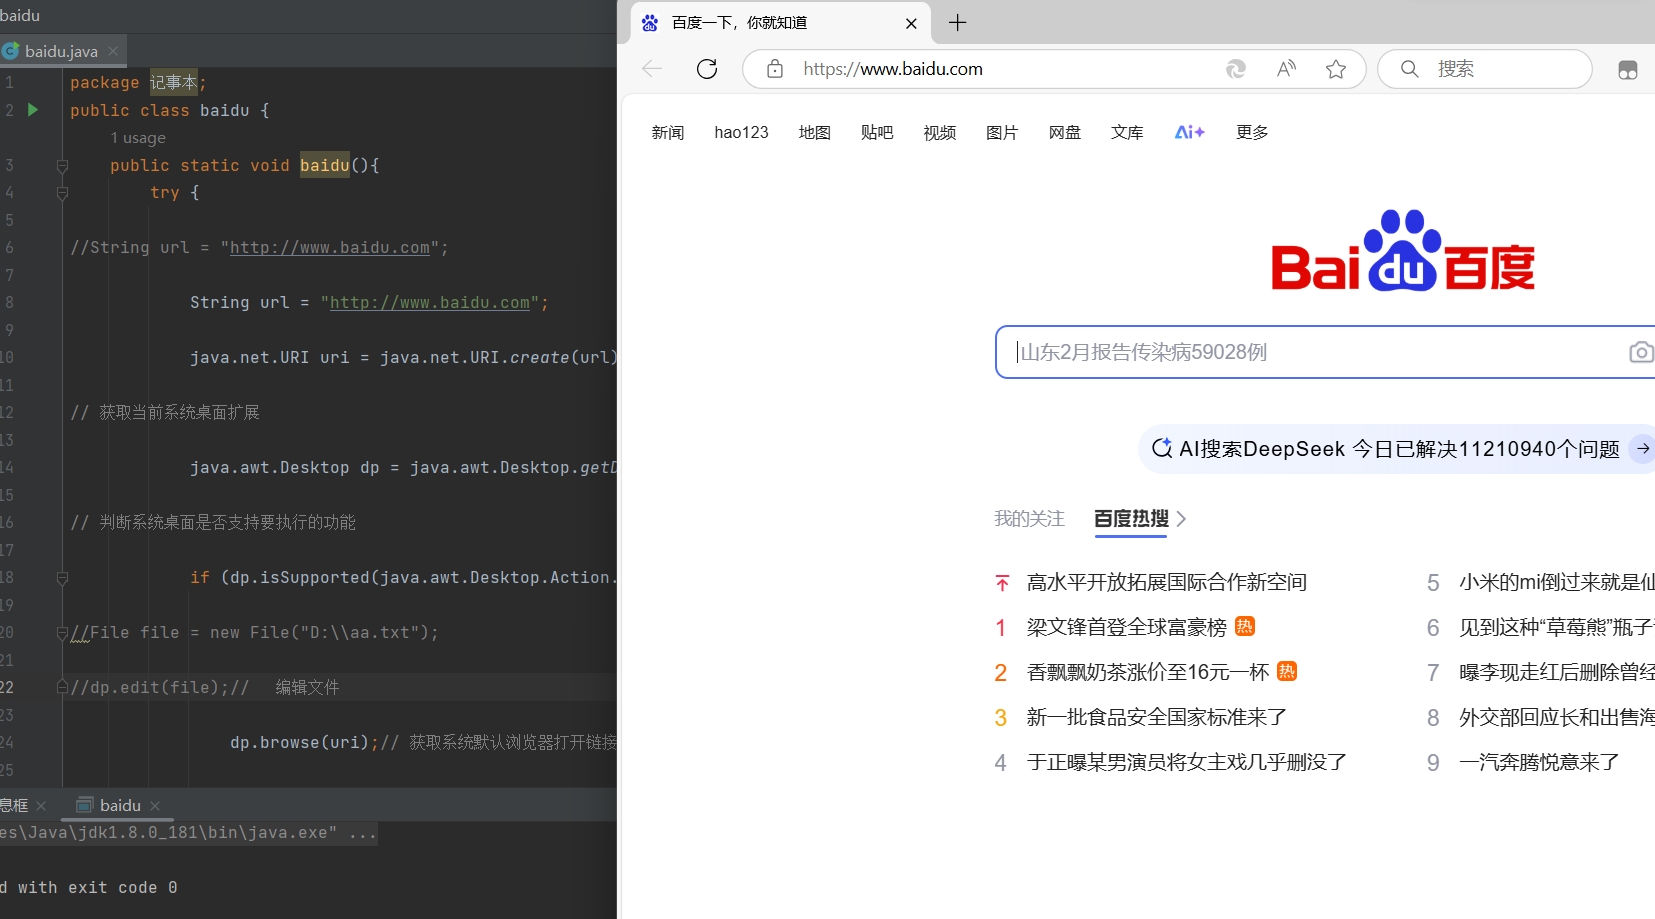The image size is (1655, 919).
Task: Click the 1 usage hint above the baidu method
Action: (138, 138)
